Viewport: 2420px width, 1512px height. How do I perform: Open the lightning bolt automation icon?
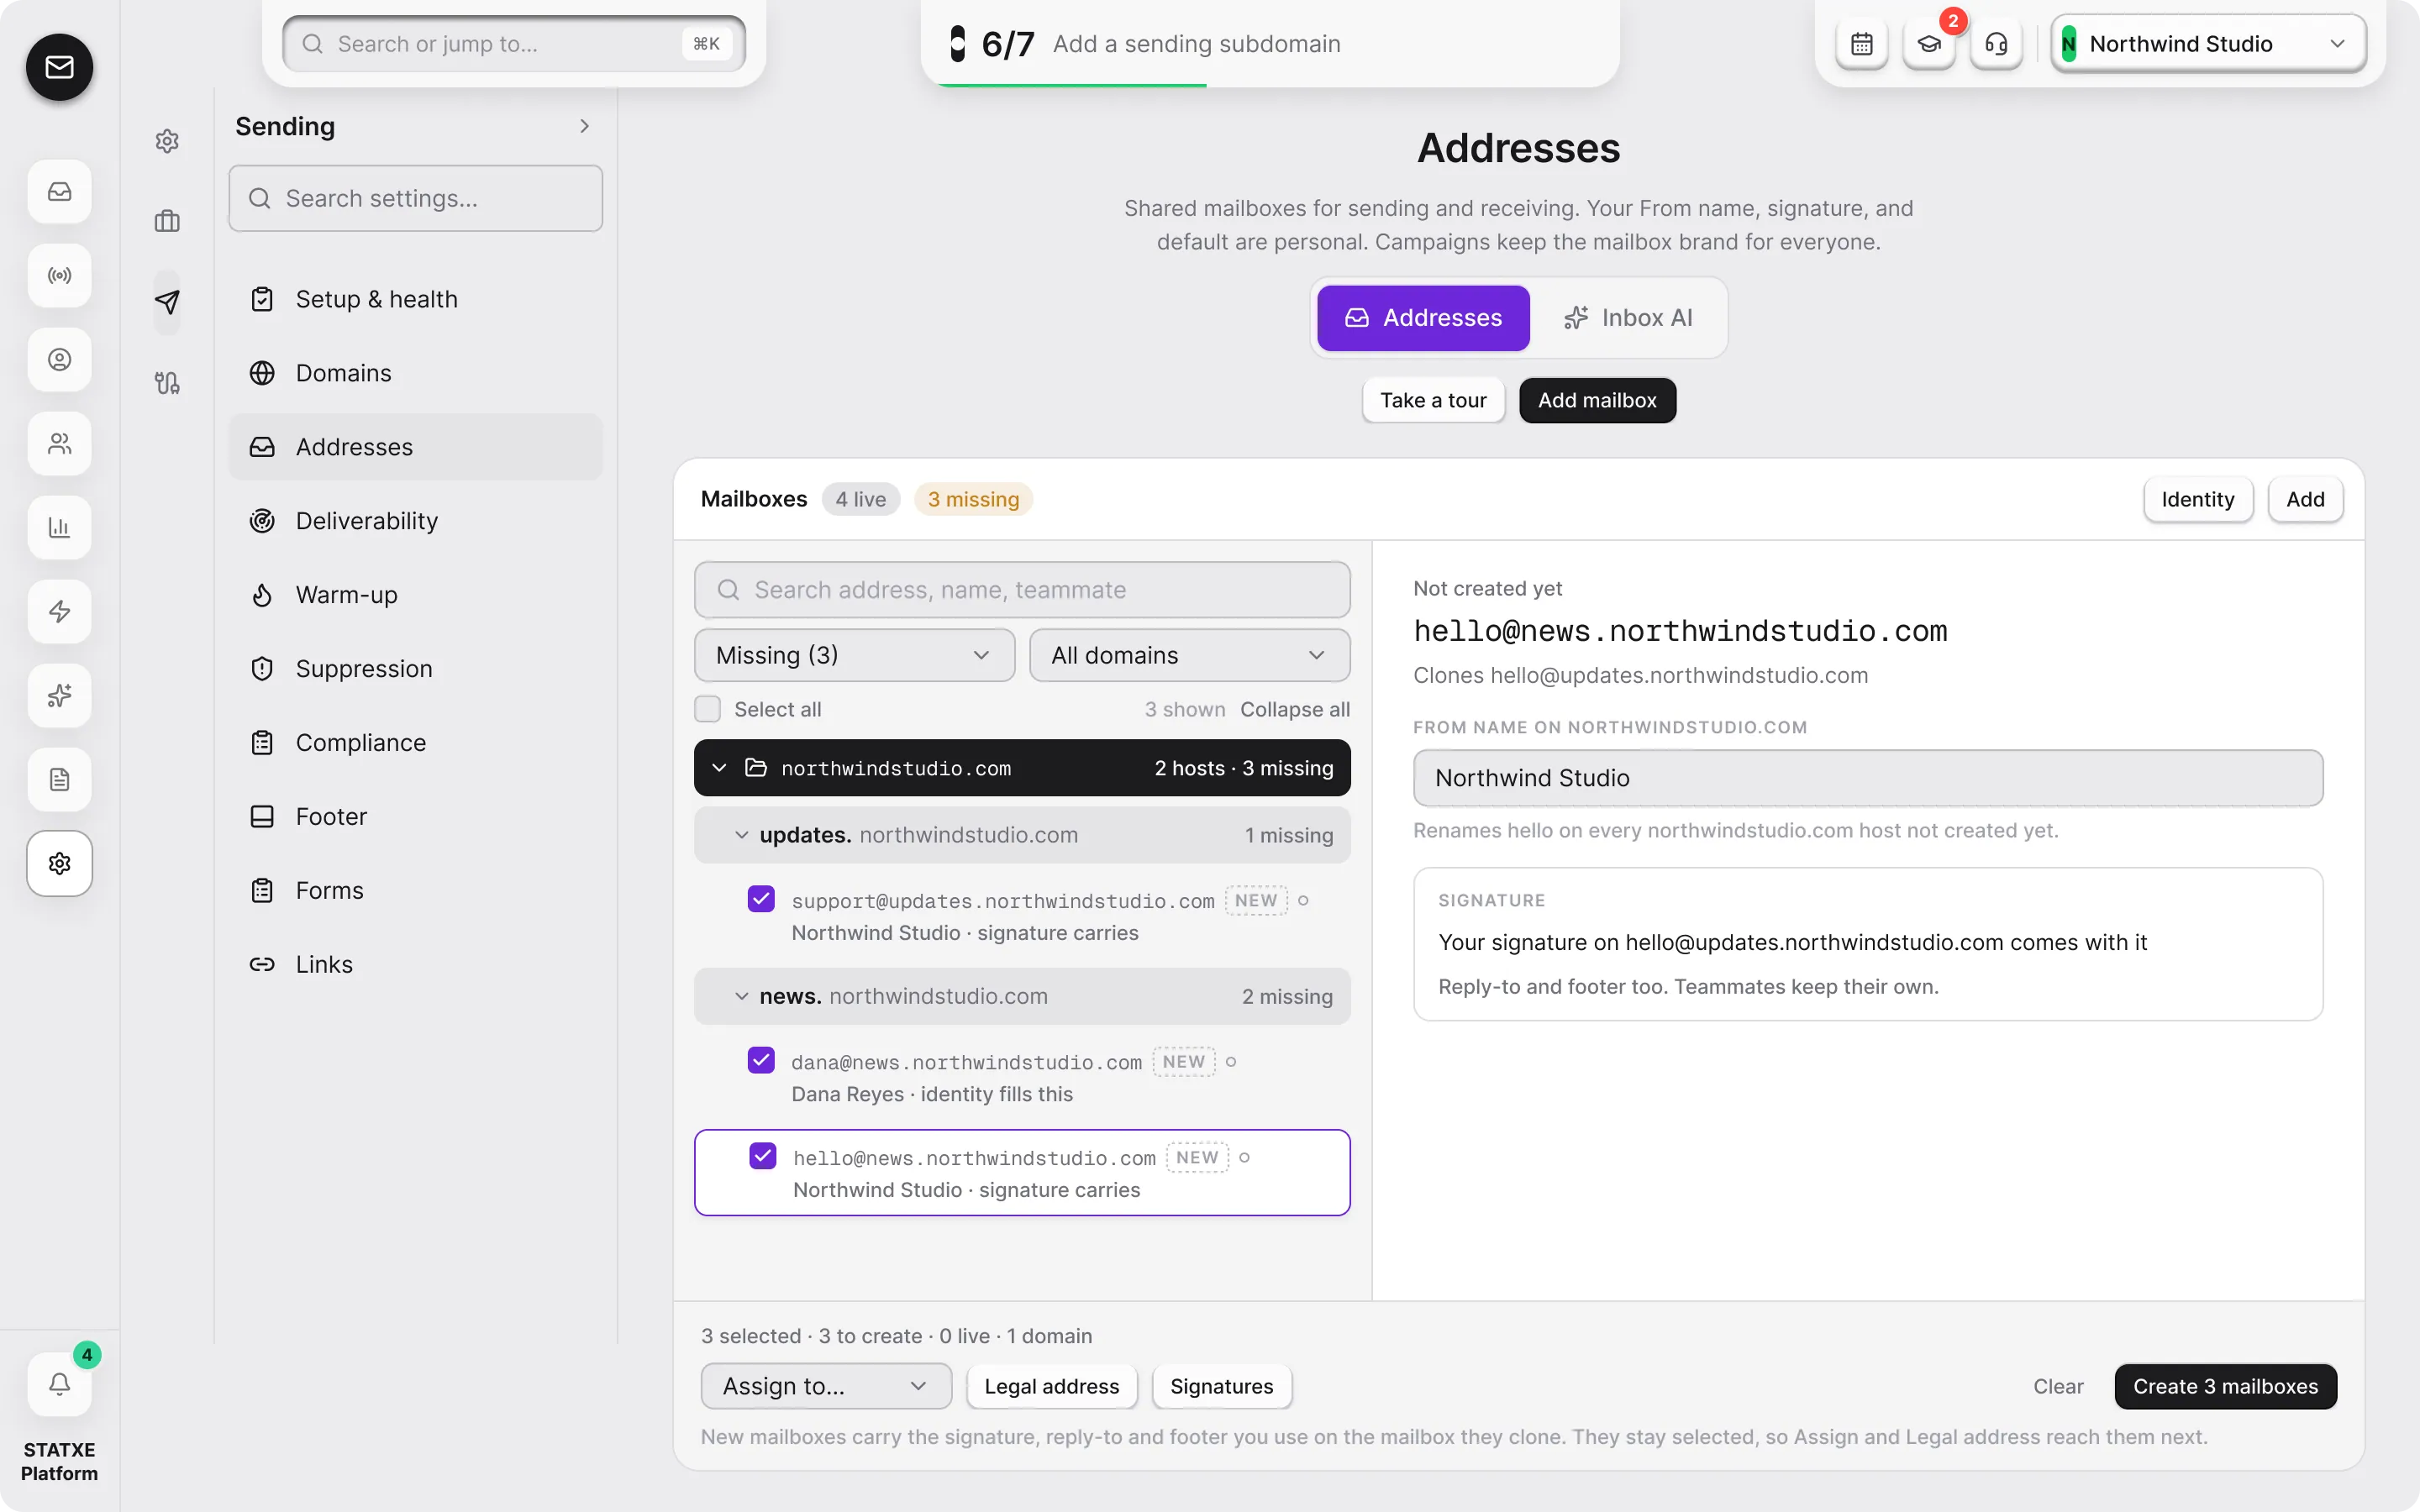59,611
